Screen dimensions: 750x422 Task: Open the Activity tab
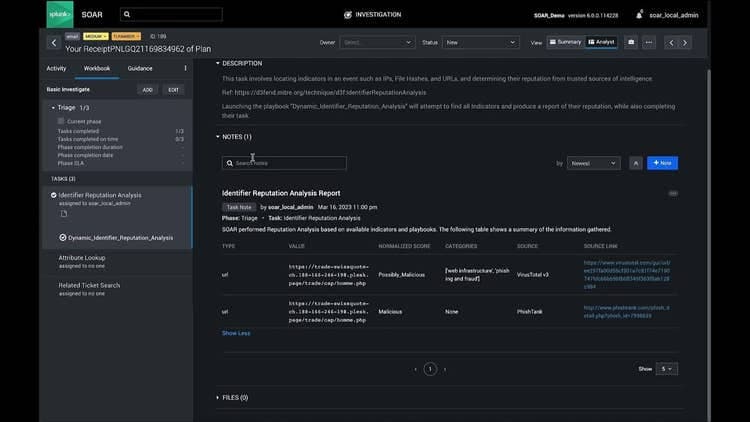[57, 68]
